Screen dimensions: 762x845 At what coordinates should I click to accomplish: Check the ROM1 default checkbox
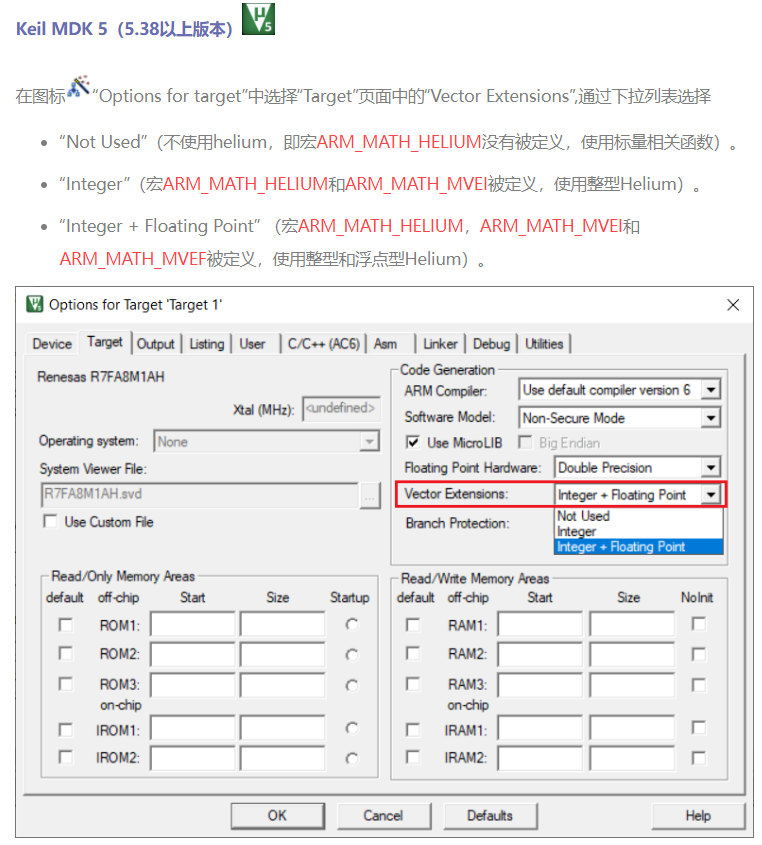point(66,625)
